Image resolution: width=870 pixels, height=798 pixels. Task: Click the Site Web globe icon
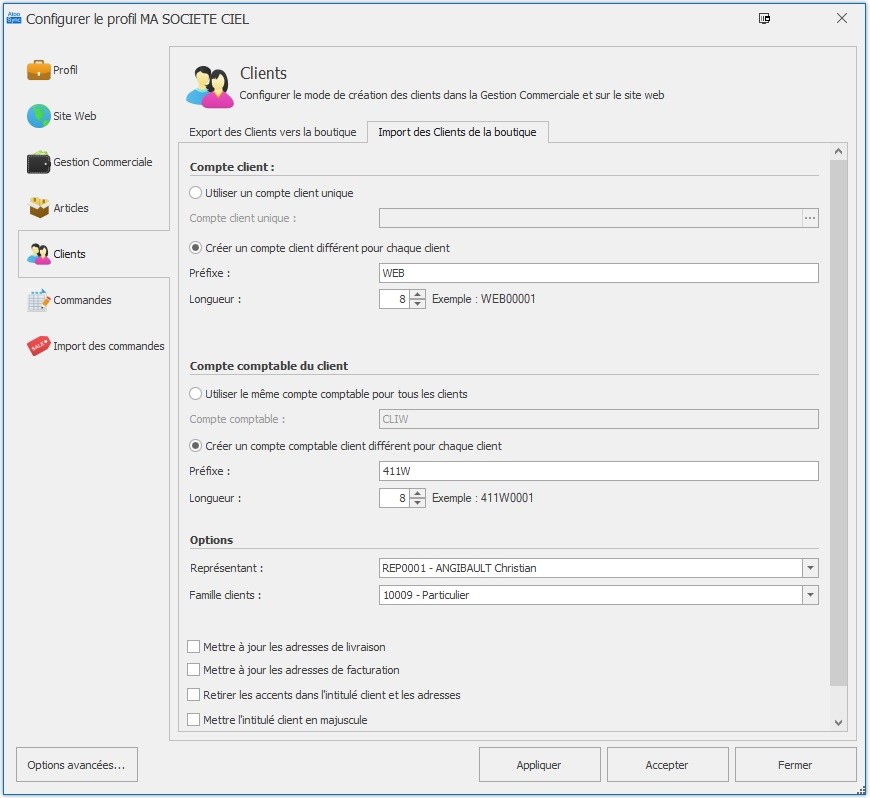38,116
